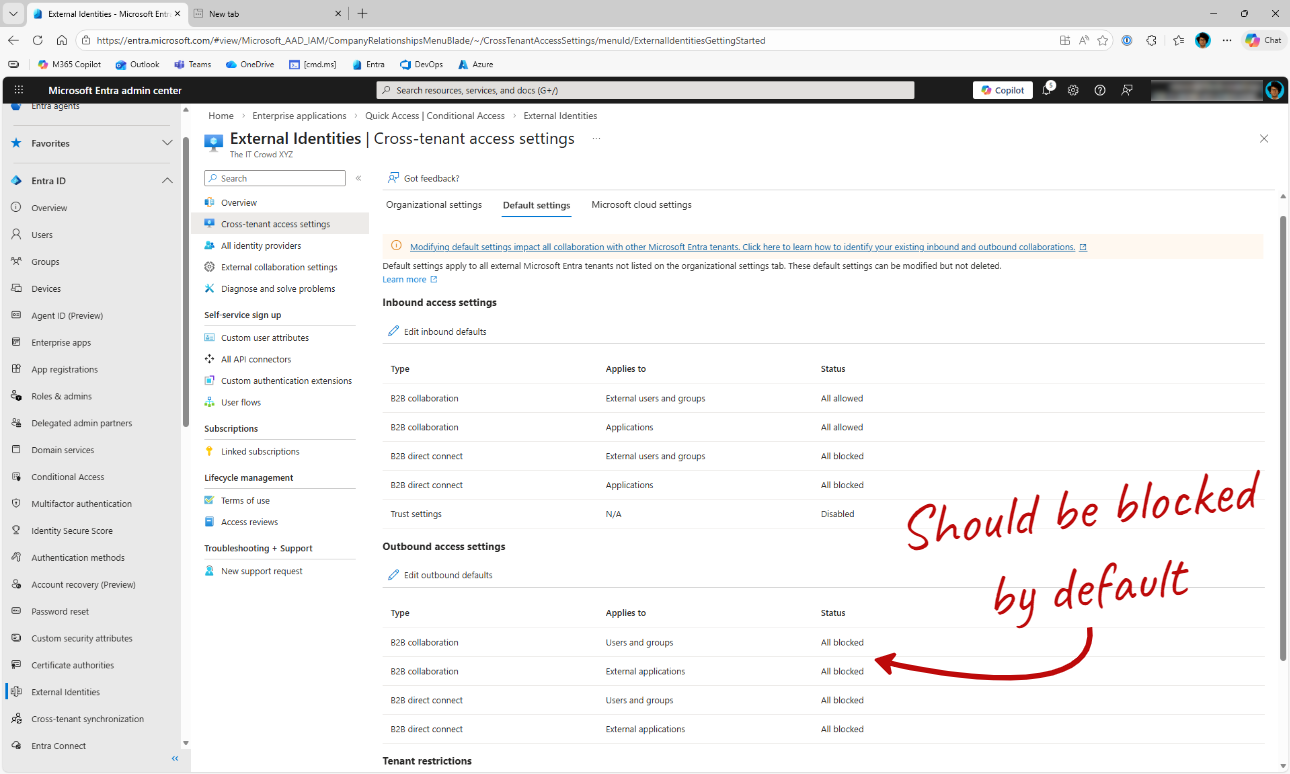Open Copilot in Entra admin center header
This screenshot has width=1290, height=774.
1003,90
